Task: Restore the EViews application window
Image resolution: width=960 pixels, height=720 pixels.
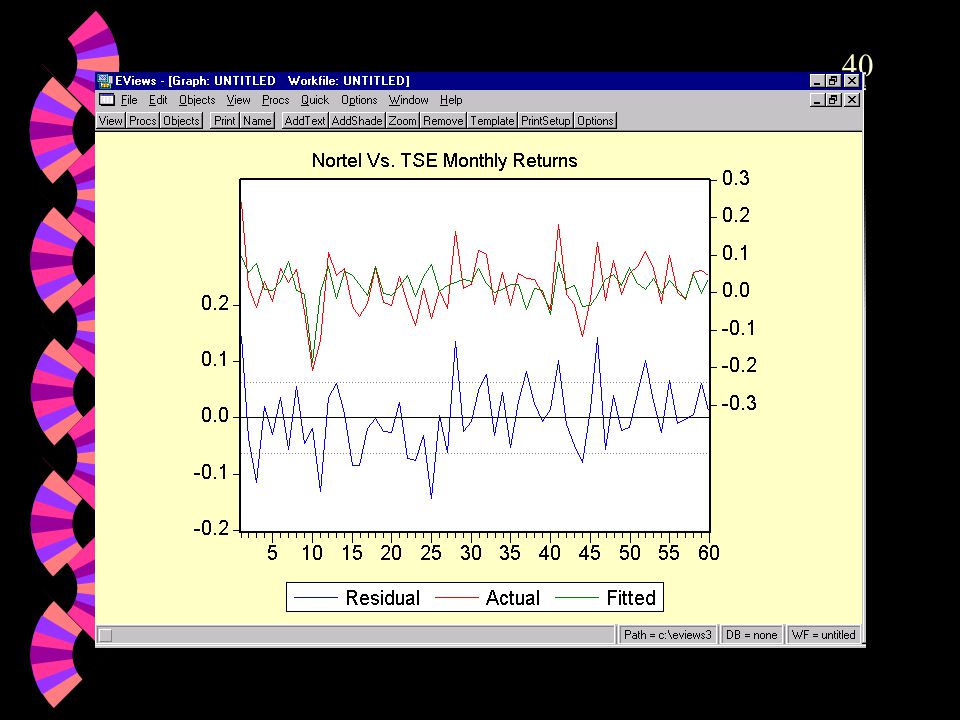Action: [833, 81]
